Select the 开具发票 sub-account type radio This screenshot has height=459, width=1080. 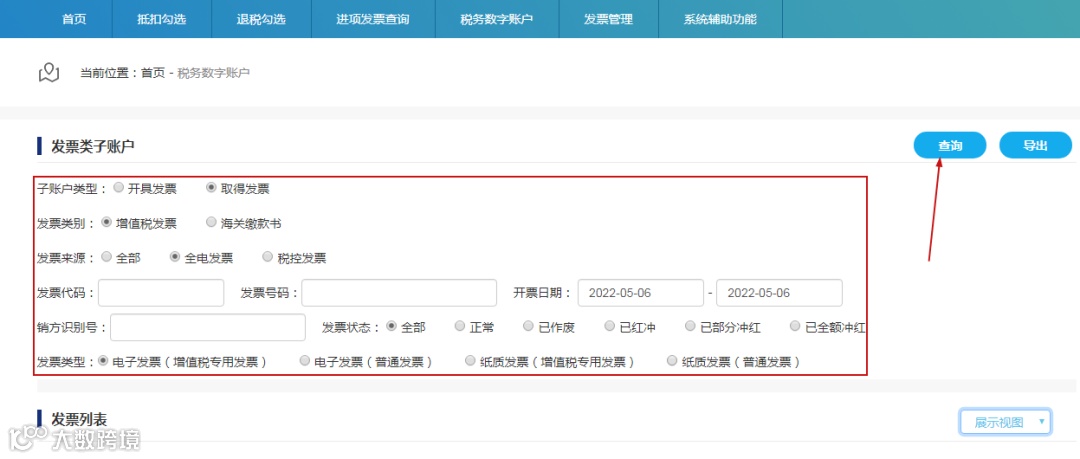pos(119,187)
